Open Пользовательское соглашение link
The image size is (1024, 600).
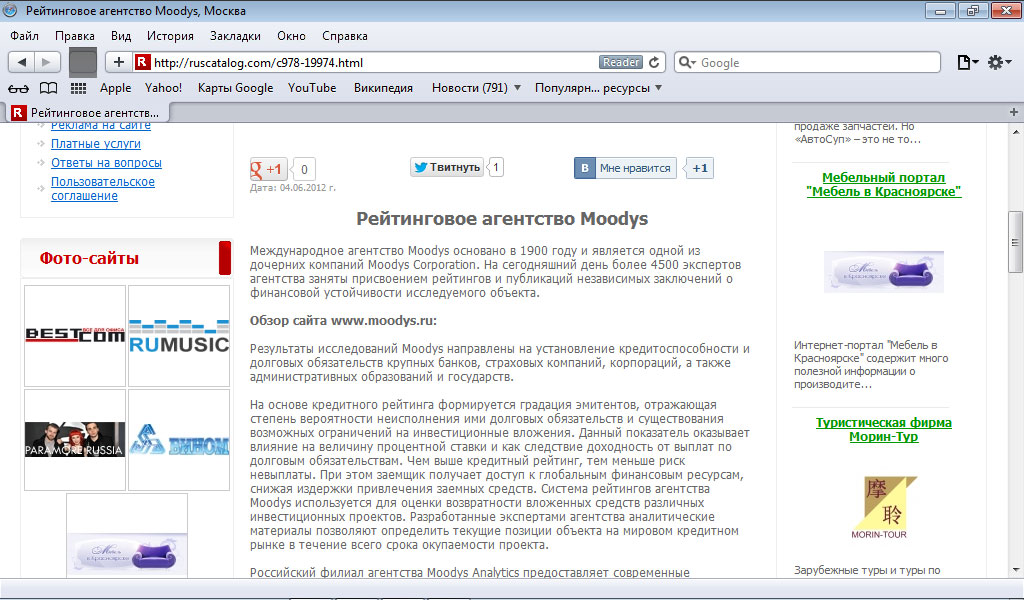(103, 189)
